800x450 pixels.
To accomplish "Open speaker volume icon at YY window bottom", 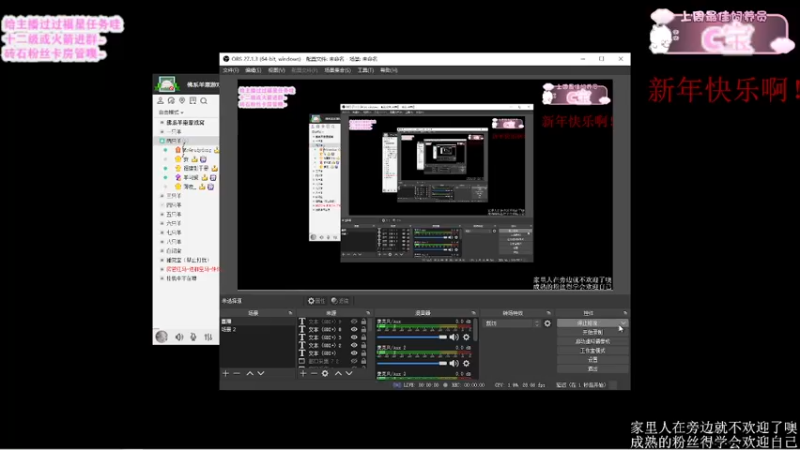I will pyautogui.click(x=179, y=337).
